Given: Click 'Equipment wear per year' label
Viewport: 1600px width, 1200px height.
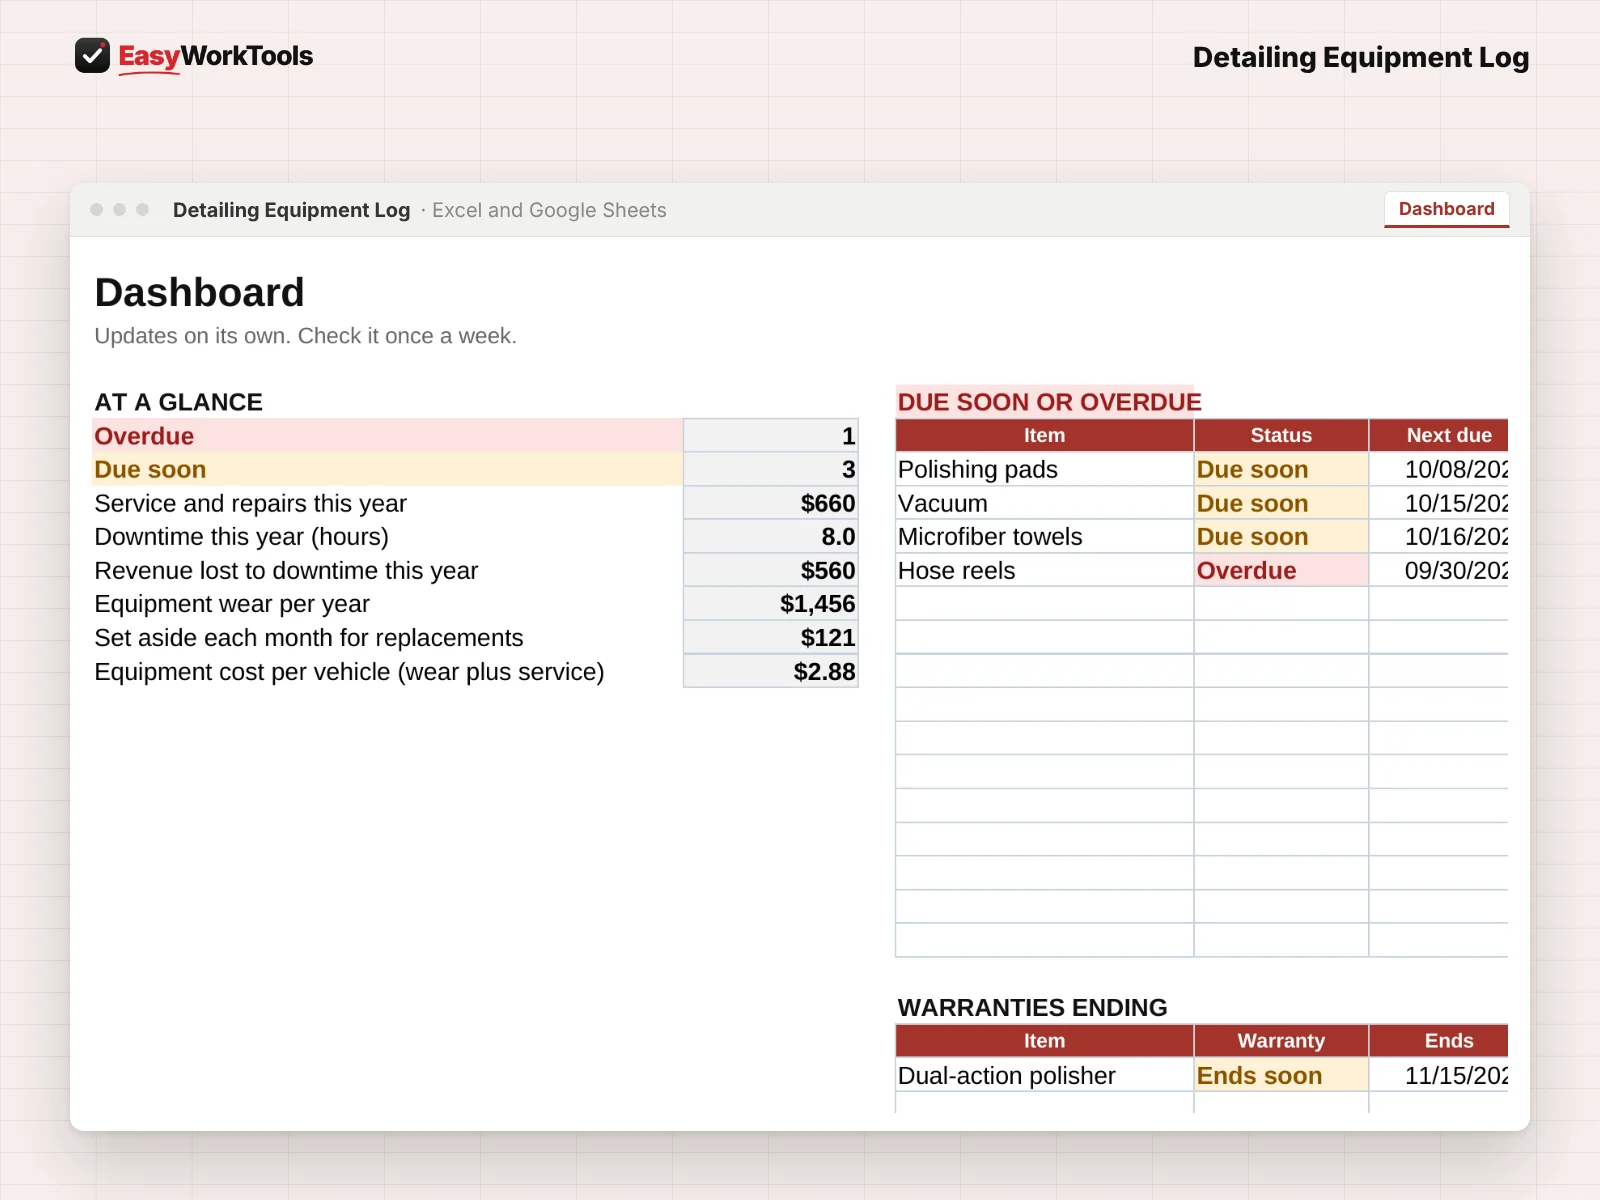Looking at the screenshot, I should [232, 604].
